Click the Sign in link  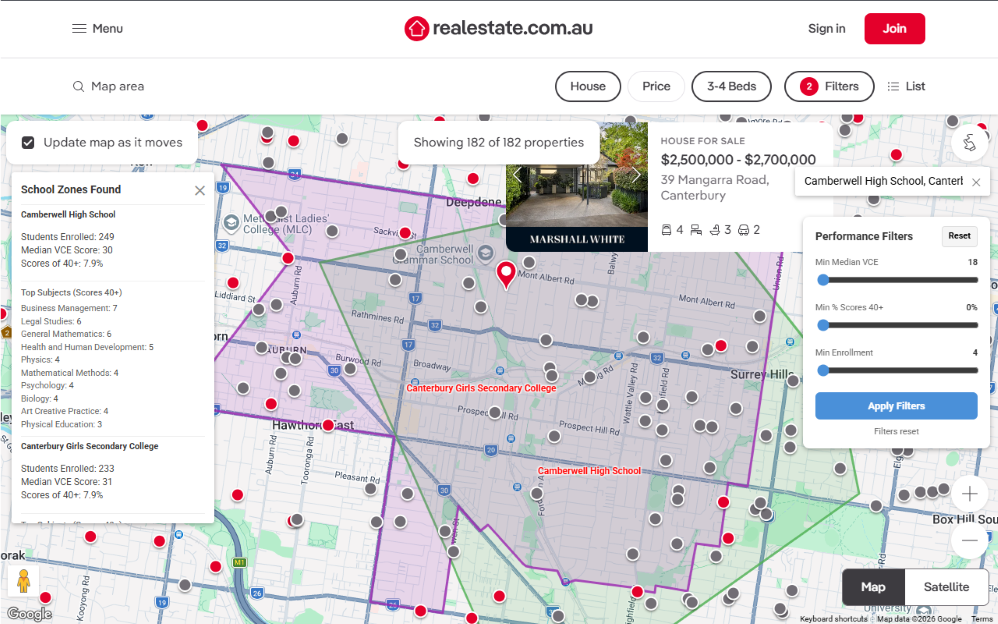tap(826, 28)
